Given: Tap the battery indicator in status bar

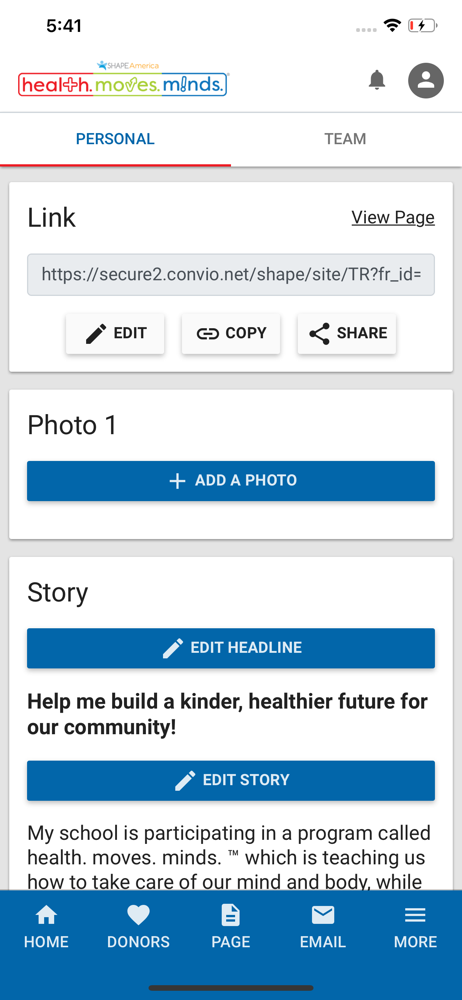Looking at the screenshot, I should point(423,26).
